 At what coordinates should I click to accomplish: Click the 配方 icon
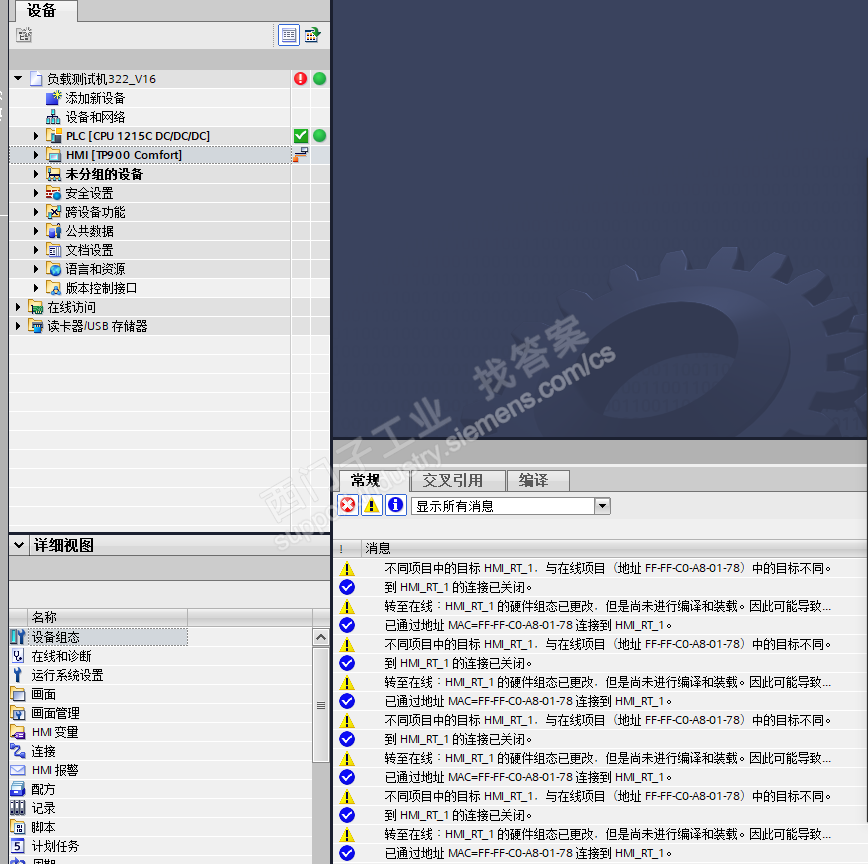coord(18,789)
